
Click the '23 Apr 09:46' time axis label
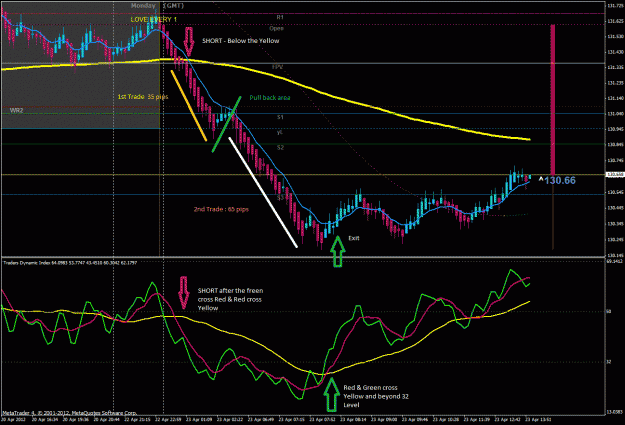tap(415, 420)
